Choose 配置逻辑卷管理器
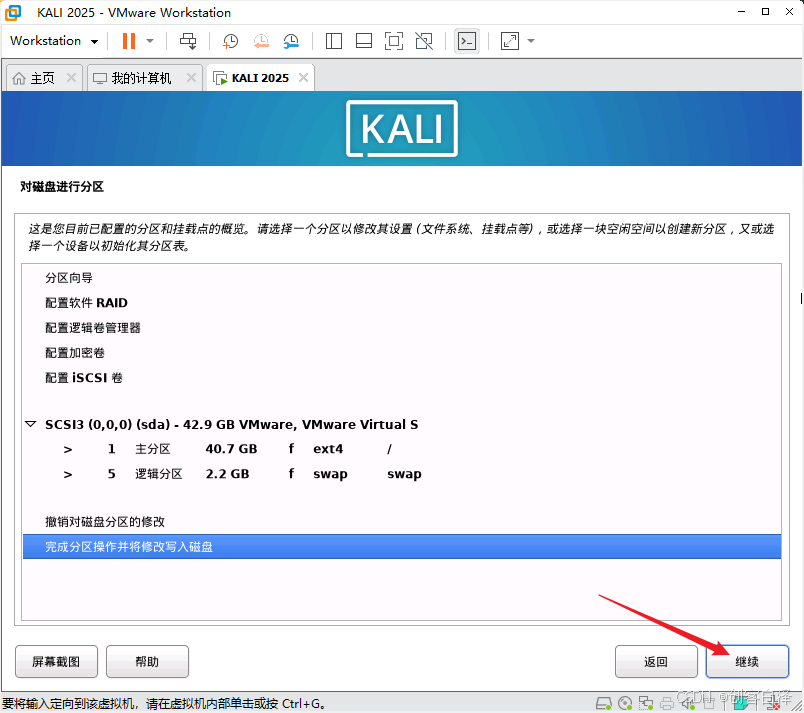 click(93, 328)
